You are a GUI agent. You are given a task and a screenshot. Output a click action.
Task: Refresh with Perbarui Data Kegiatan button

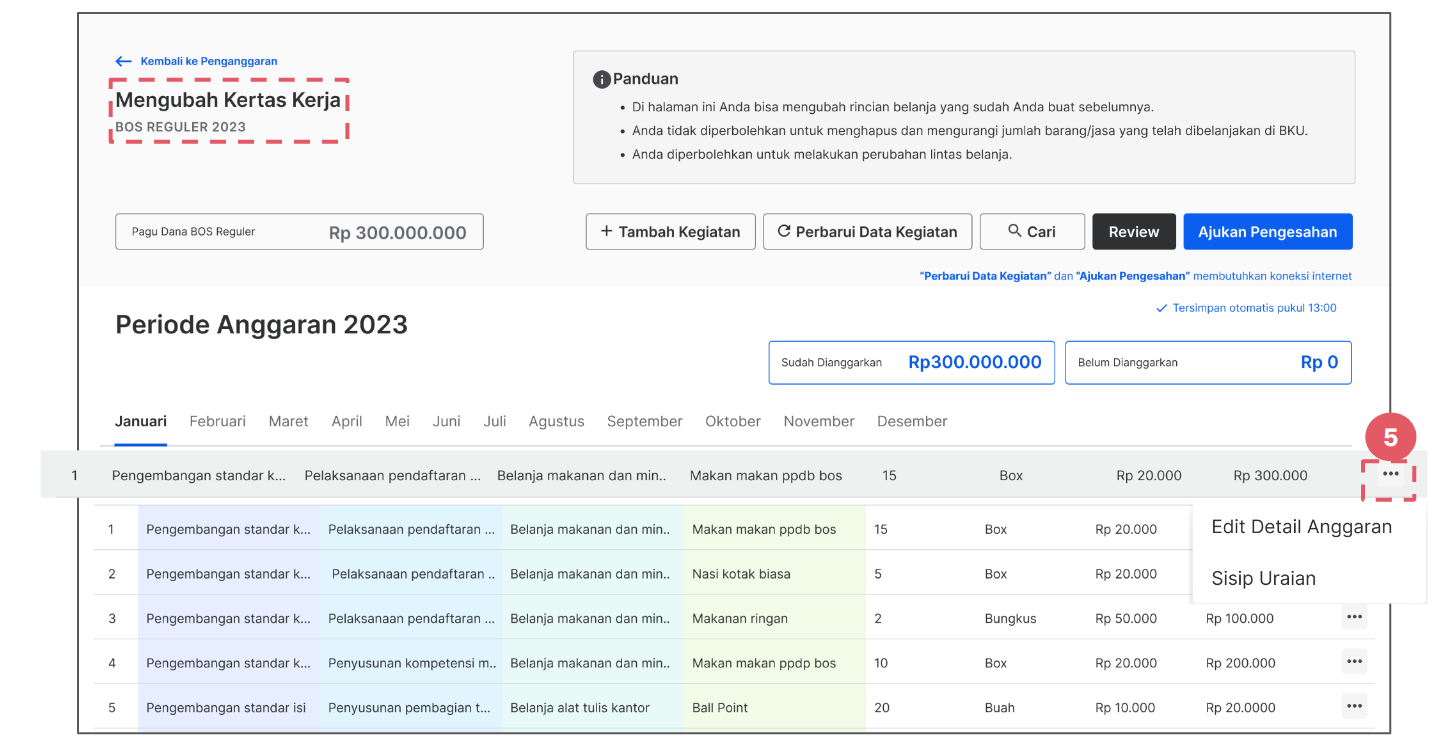coord(867,231)
